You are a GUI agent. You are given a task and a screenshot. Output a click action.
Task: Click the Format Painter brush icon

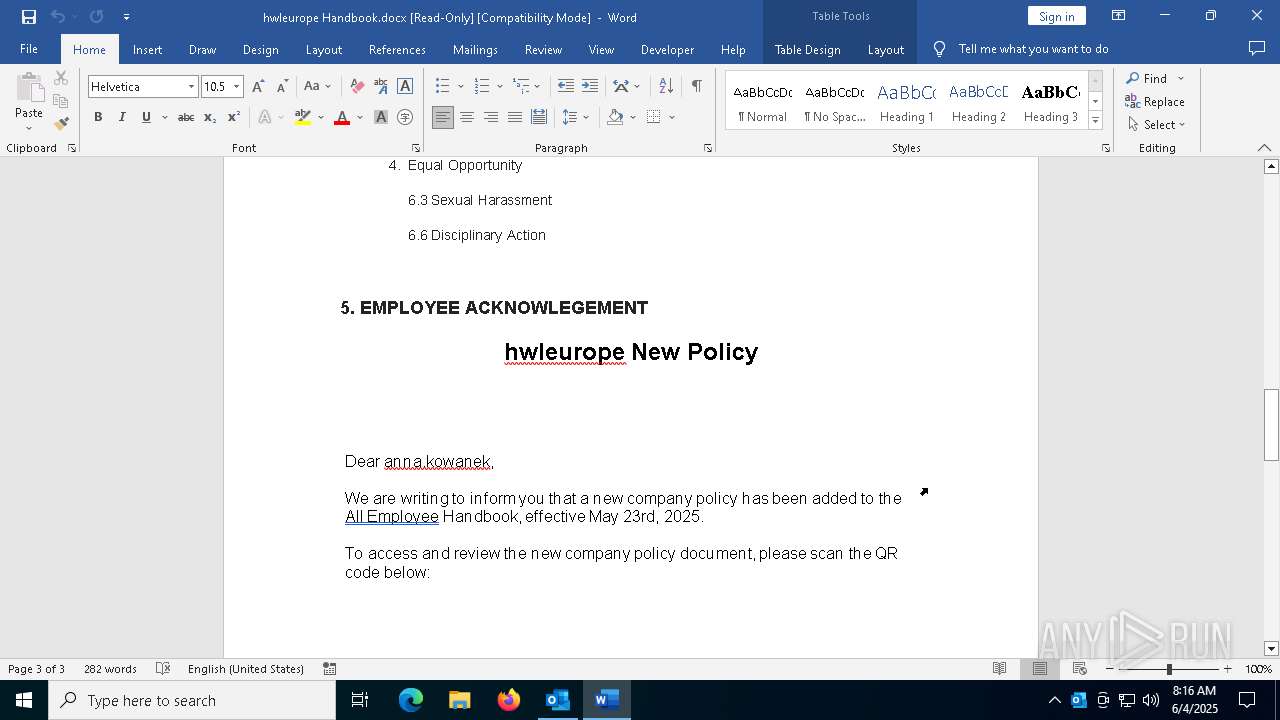[x=61, y=124]
